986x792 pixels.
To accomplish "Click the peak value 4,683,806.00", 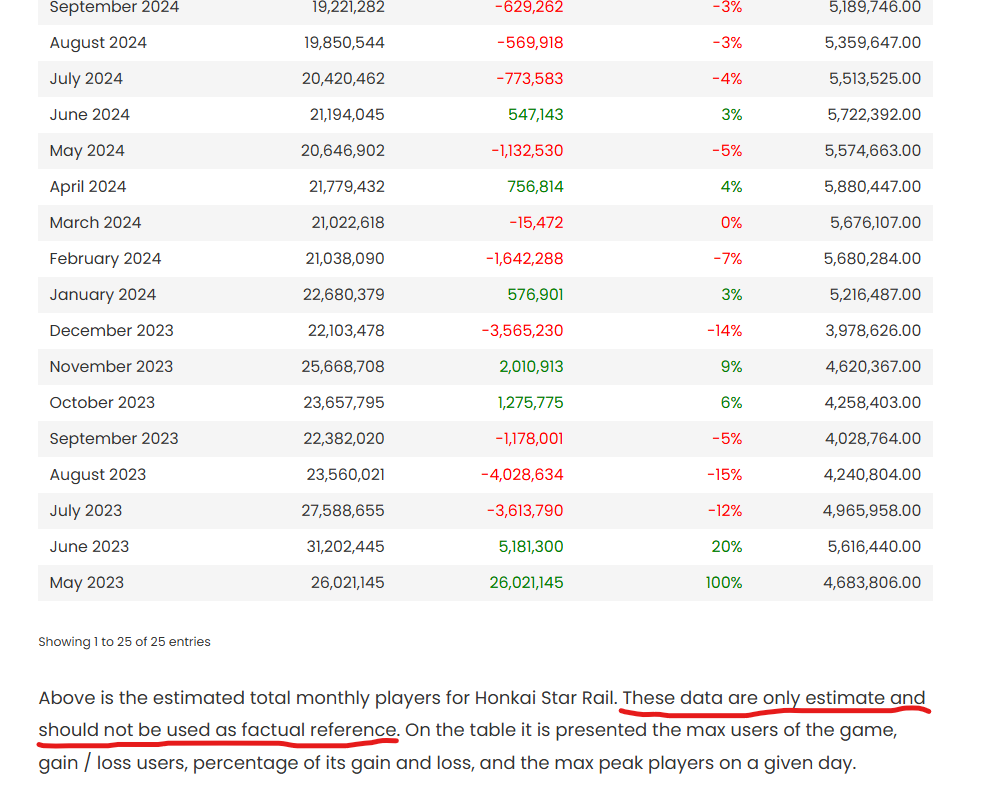I will pyautogui.click(x=872, y=583).
